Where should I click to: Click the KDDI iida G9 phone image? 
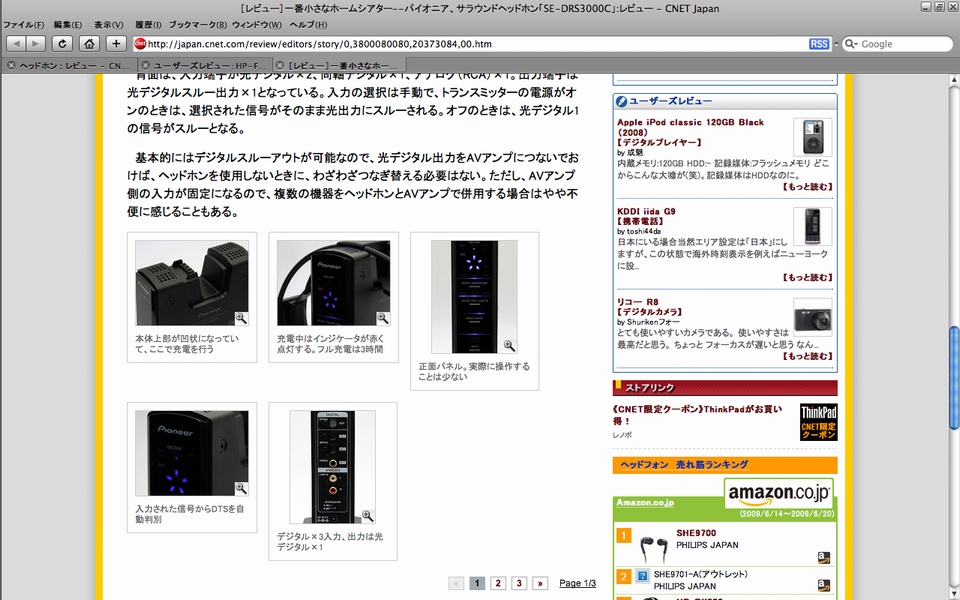pyautogui.click(x=812, y=226)
